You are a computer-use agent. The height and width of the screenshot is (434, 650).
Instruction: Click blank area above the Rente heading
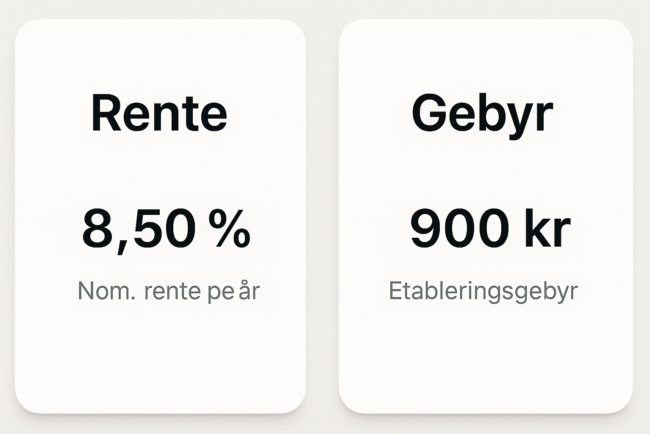tap(160, 55)
